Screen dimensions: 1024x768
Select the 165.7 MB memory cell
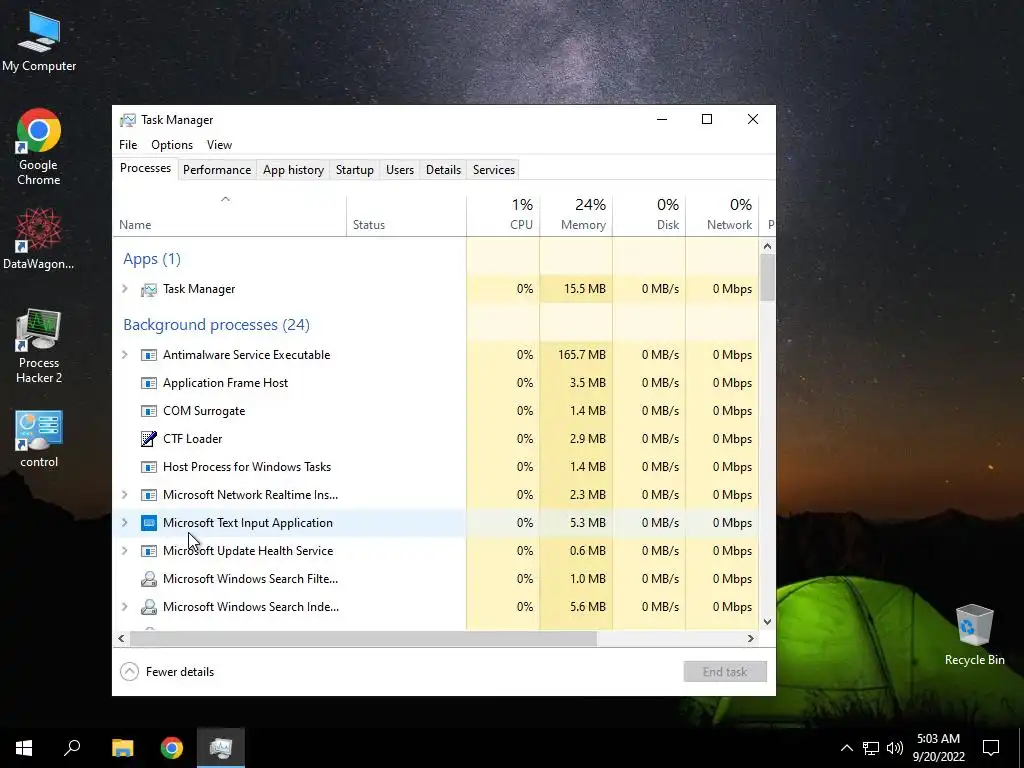tap(576, 355)
